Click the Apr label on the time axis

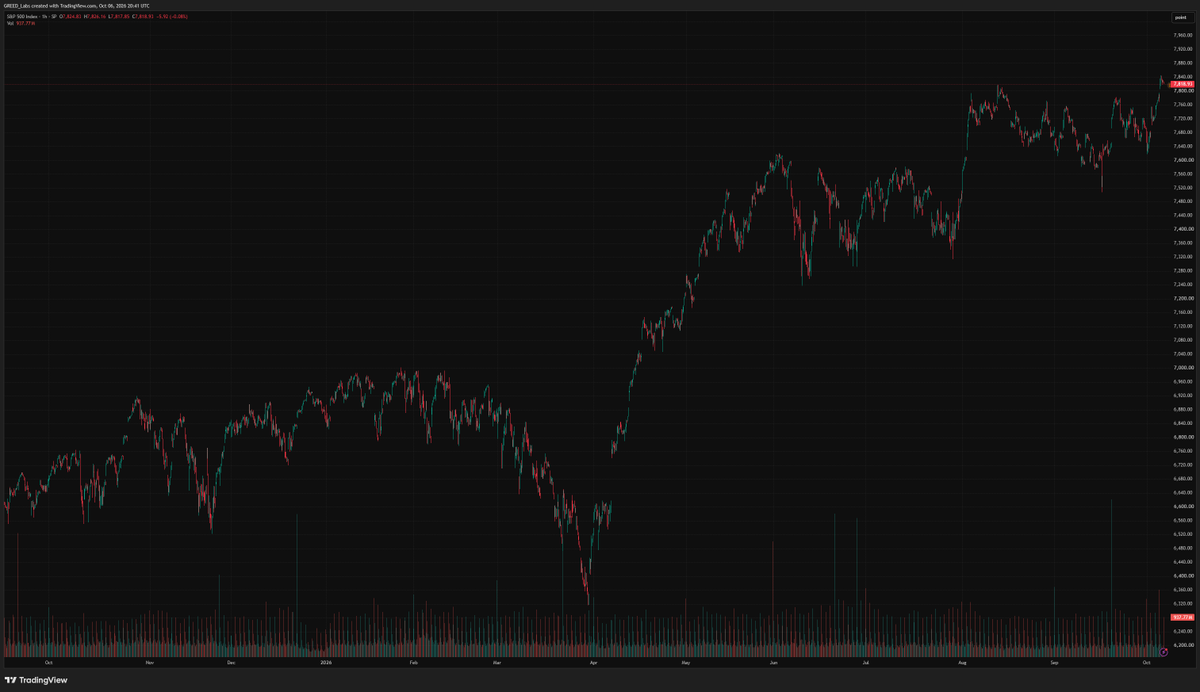[x=593, y=663]
